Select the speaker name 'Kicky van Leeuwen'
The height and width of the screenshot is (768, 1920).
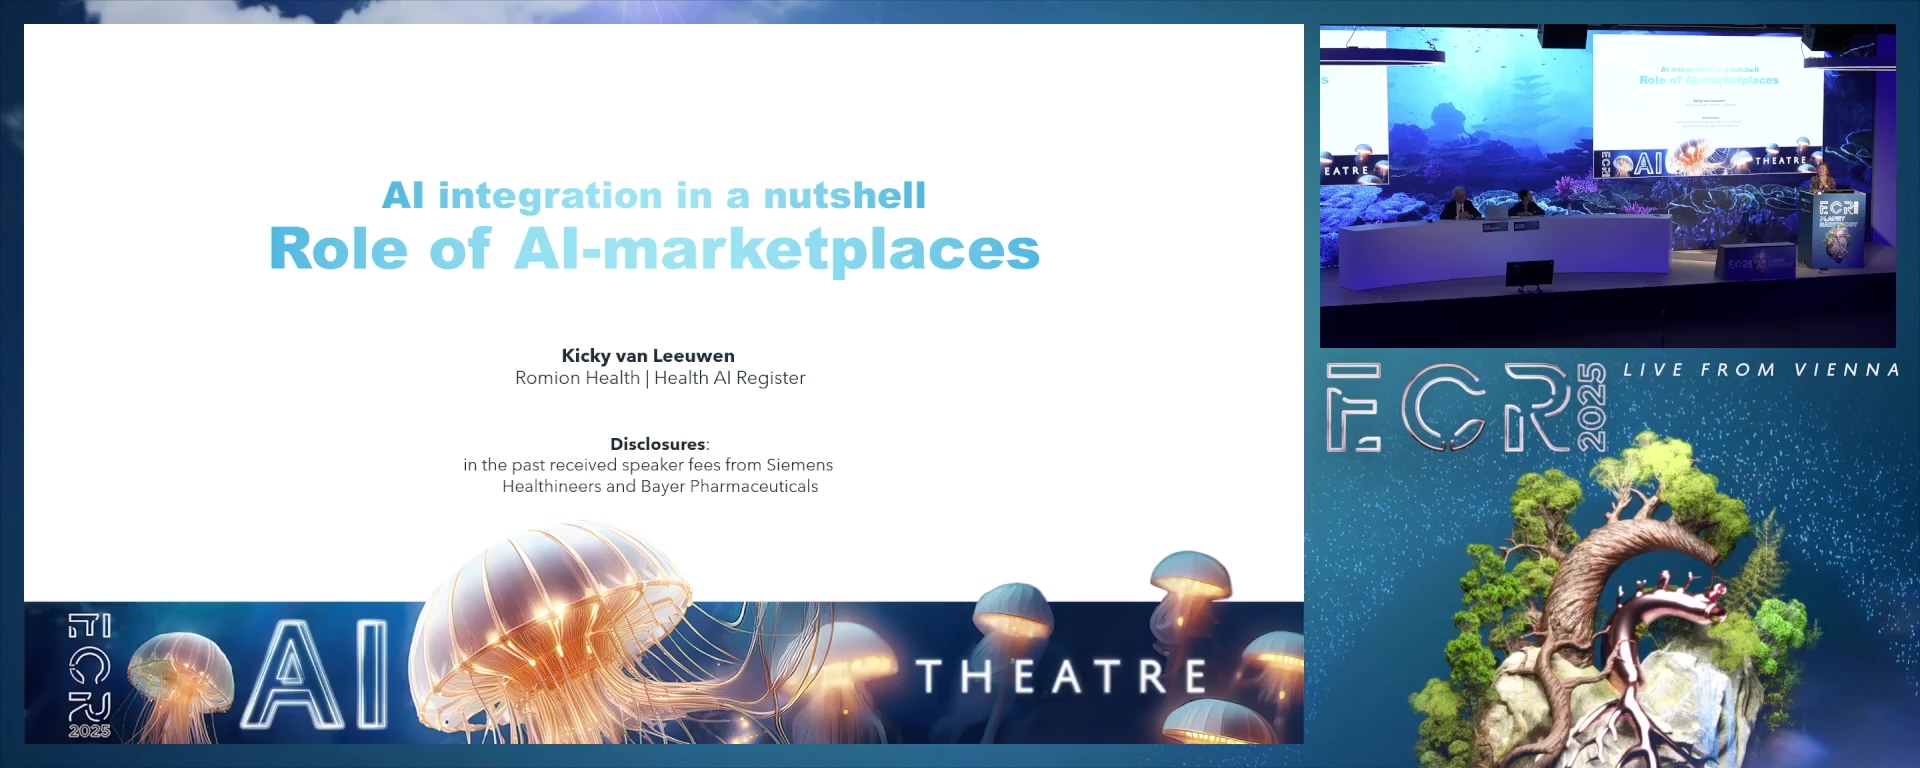pyautogui.click(x=648, y=355)
